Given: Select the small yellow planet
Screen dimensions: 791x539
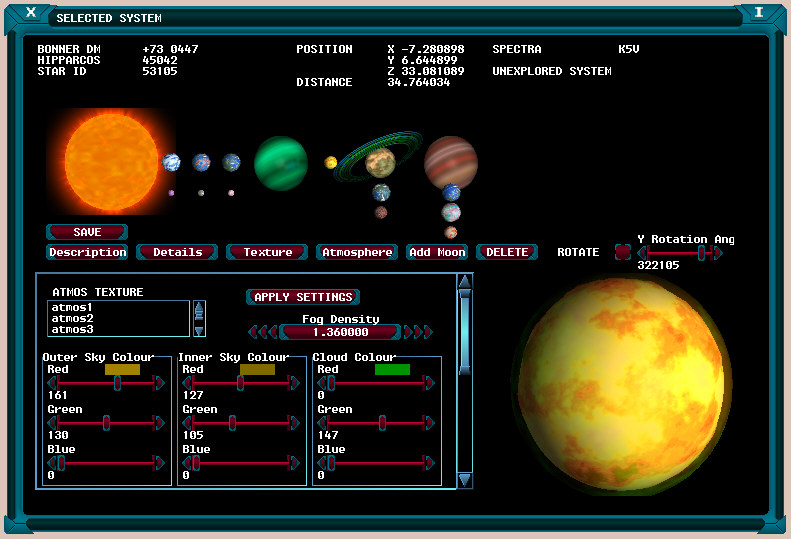Looking at the screenshot, I should click(x=331, y=162).
